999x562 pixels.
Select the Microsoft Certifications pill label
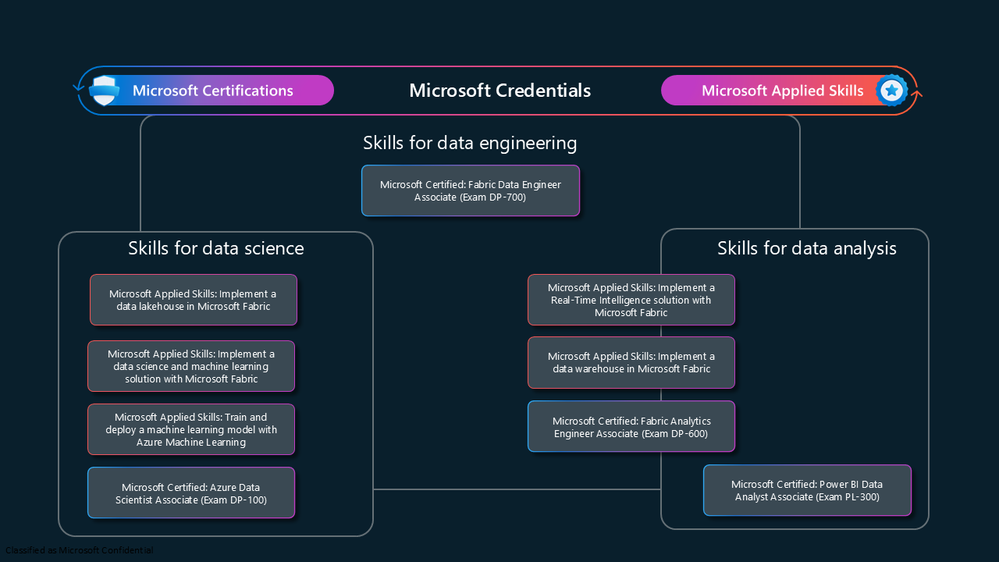213,90
